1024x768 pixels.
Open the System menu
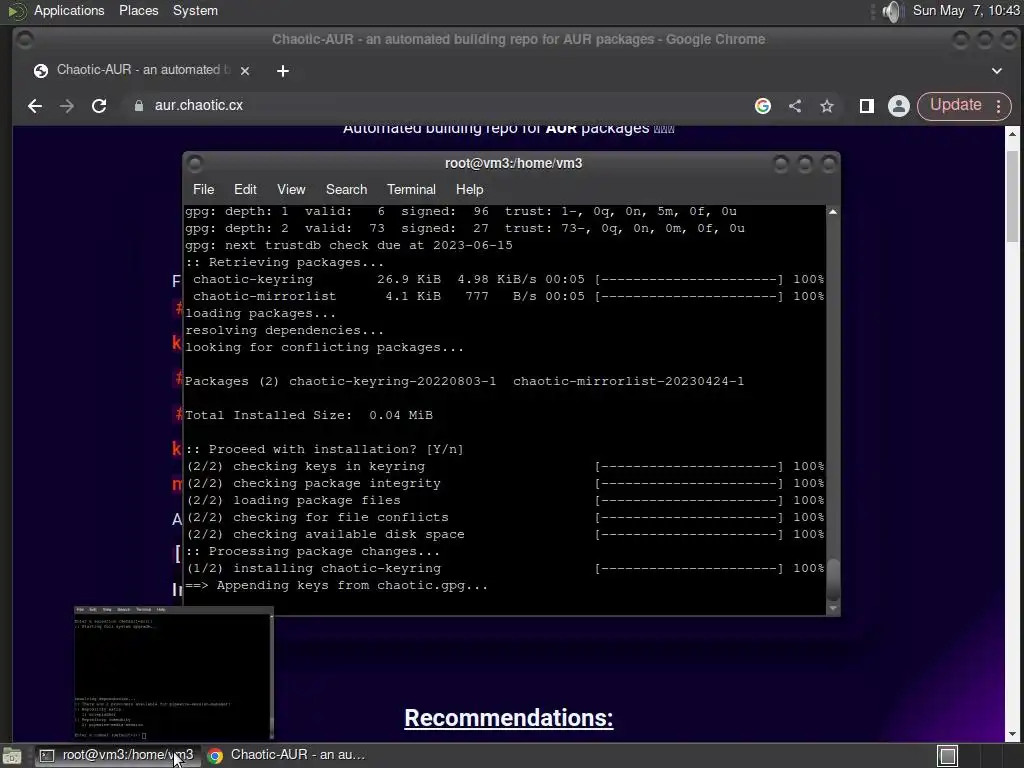click(195, 10)
